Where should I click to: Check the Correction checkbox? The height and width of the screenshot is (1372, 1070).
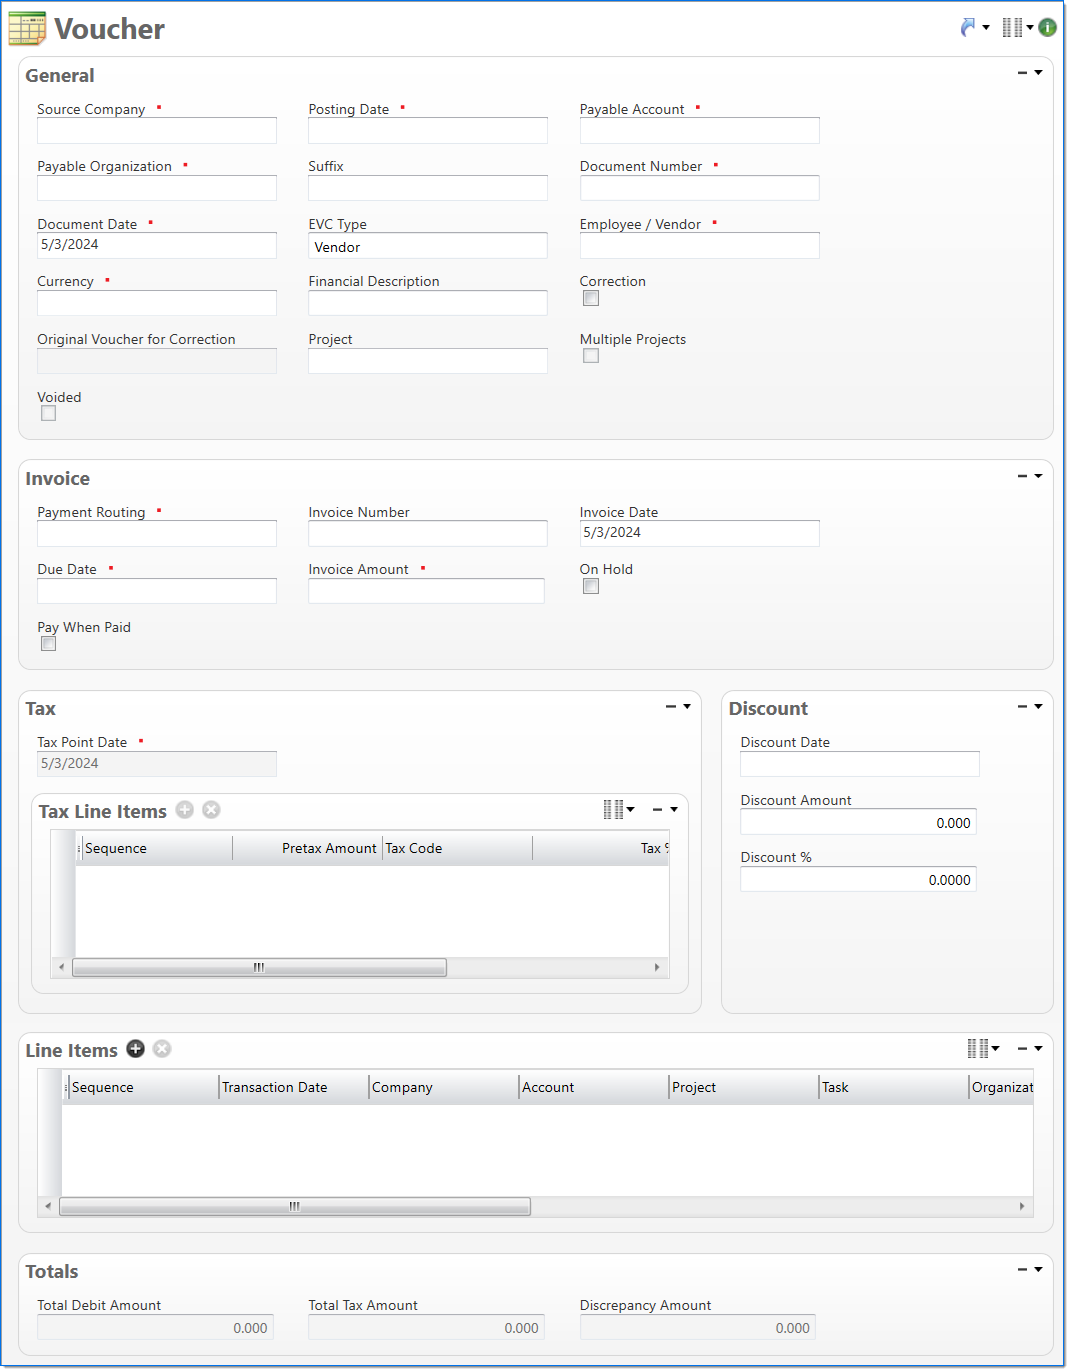point(591,298)
